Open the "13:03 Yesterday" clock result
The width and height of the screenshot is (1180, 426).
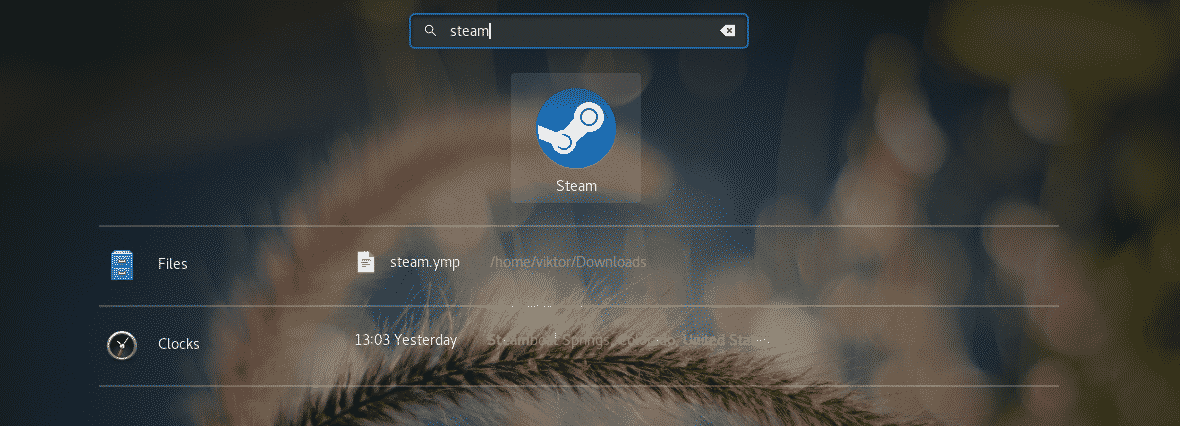tap(406, 340)
